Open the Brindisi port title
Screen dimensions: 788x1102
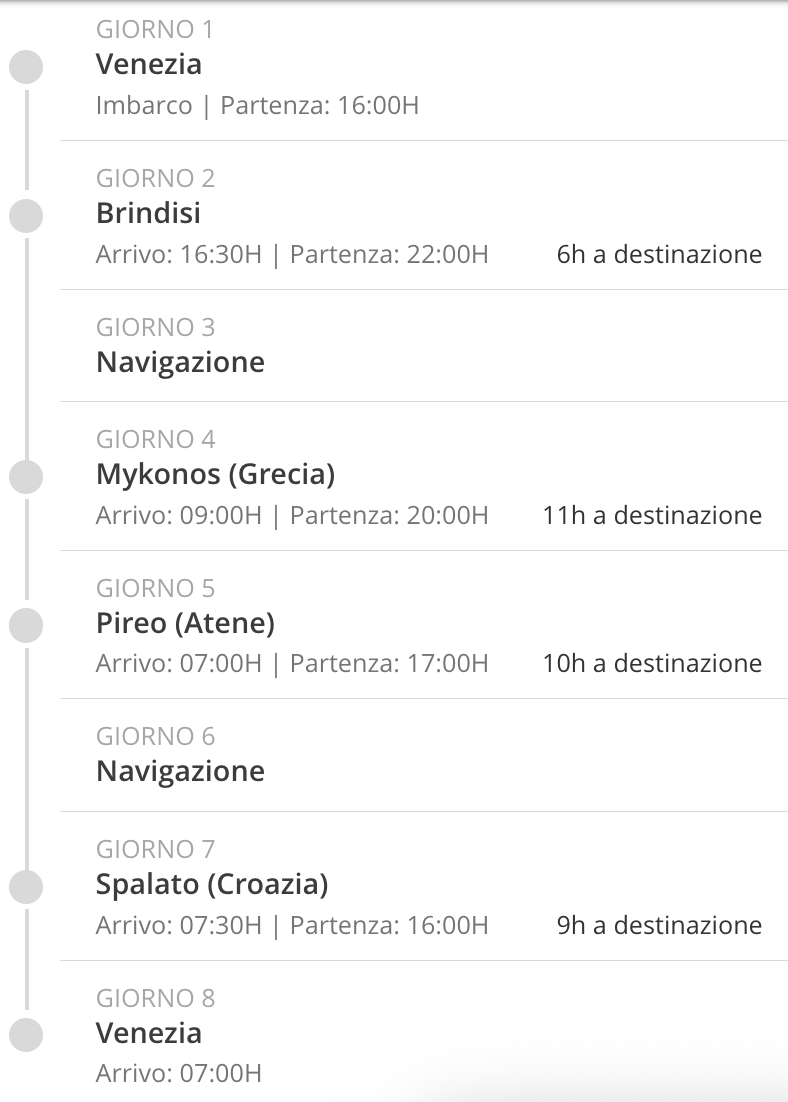(148, 213)
